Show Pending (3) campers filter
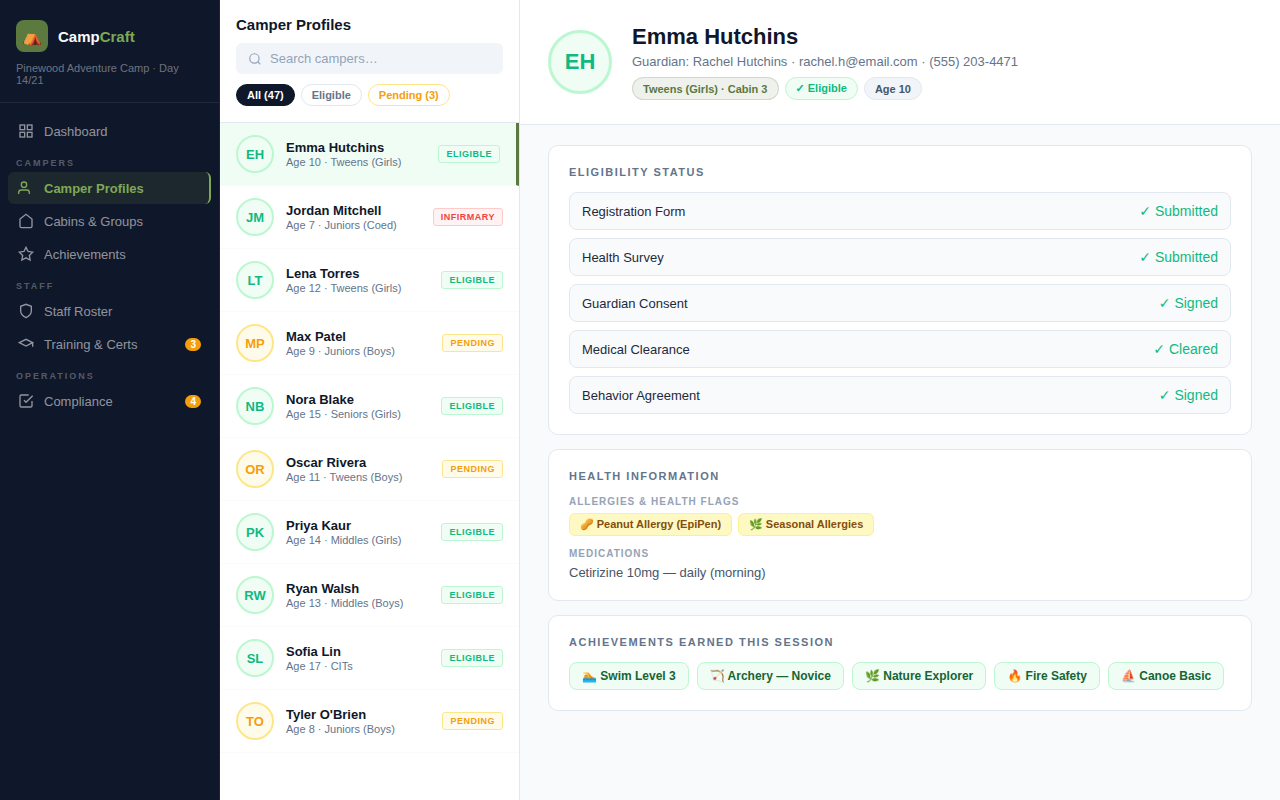This screenshot has width=1280, height=800. click(x=408, y=95)
